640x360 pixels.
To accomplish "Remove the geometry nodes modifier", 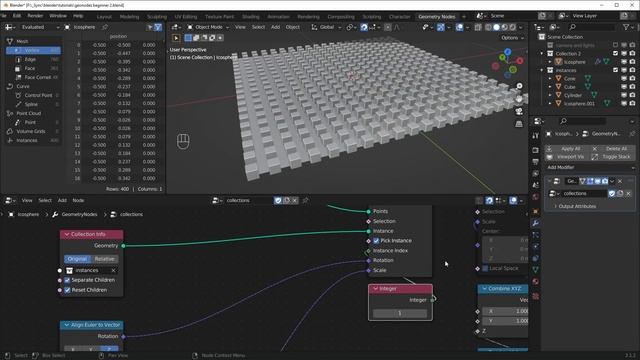I will (x=620, y=181).
